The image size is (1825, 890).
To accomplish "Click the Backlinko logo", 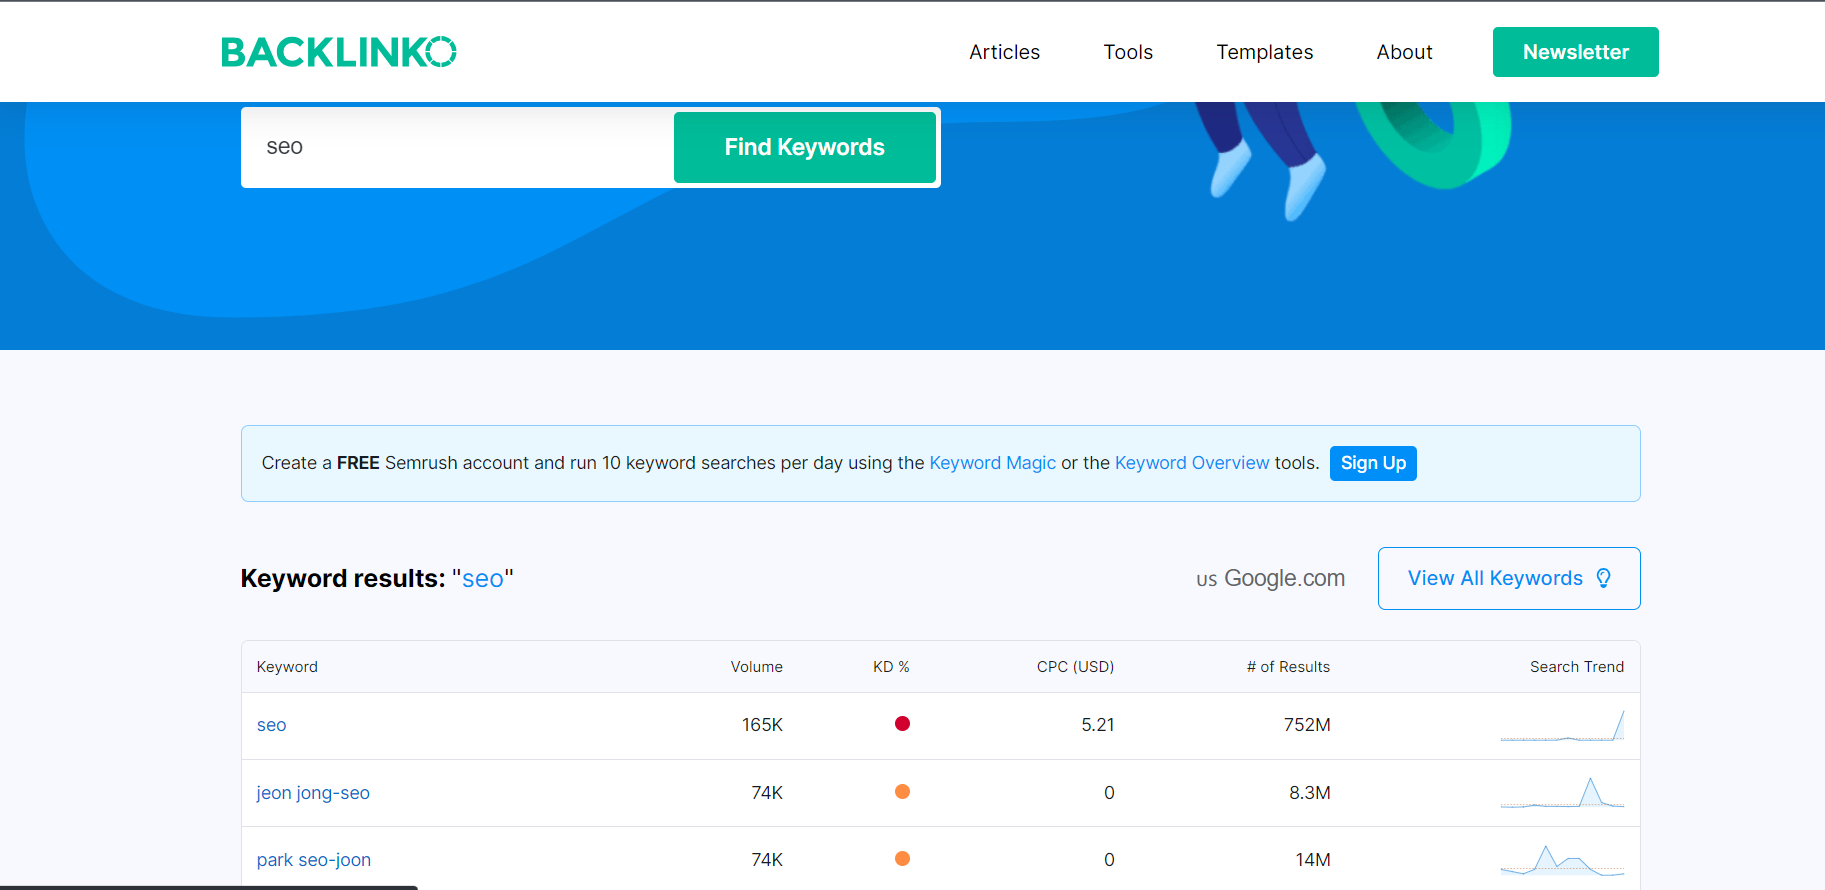I will tap(339, 52).
